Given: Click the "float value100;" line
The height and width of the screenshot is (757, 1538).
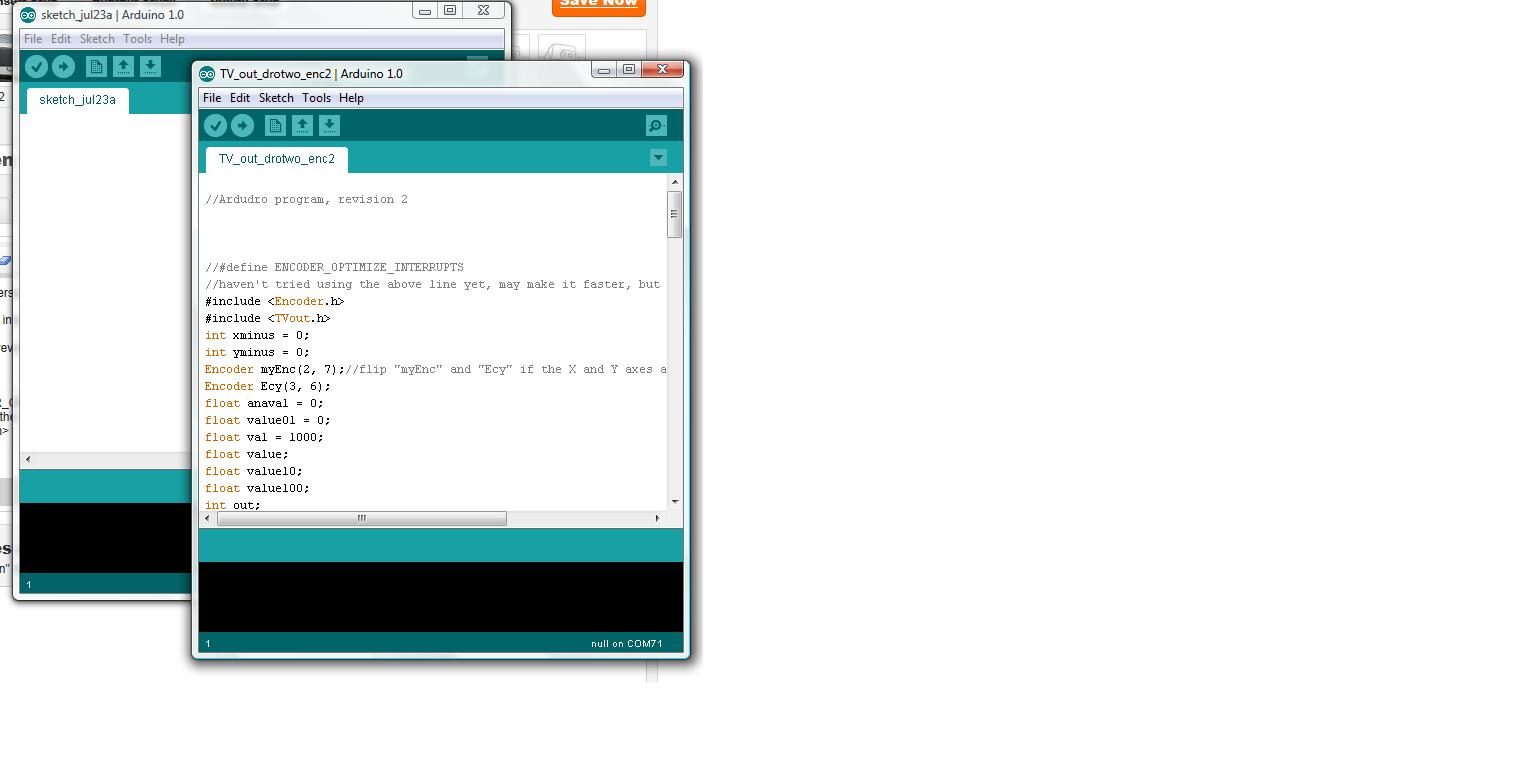Looking at the screenshot, I should tap(257, 488).
